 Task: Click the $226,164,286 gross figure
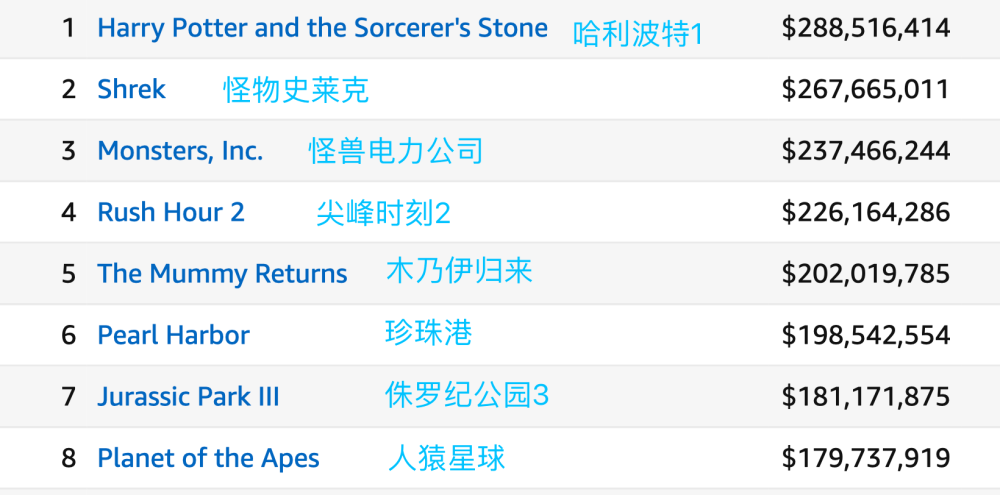[865, 212]
